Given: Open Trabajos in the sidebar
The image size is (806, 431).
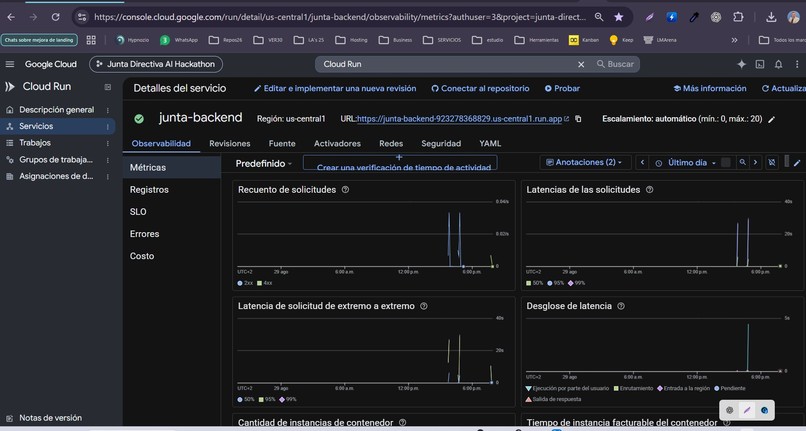Looking at the screenshot, I should tap(35, 142).
